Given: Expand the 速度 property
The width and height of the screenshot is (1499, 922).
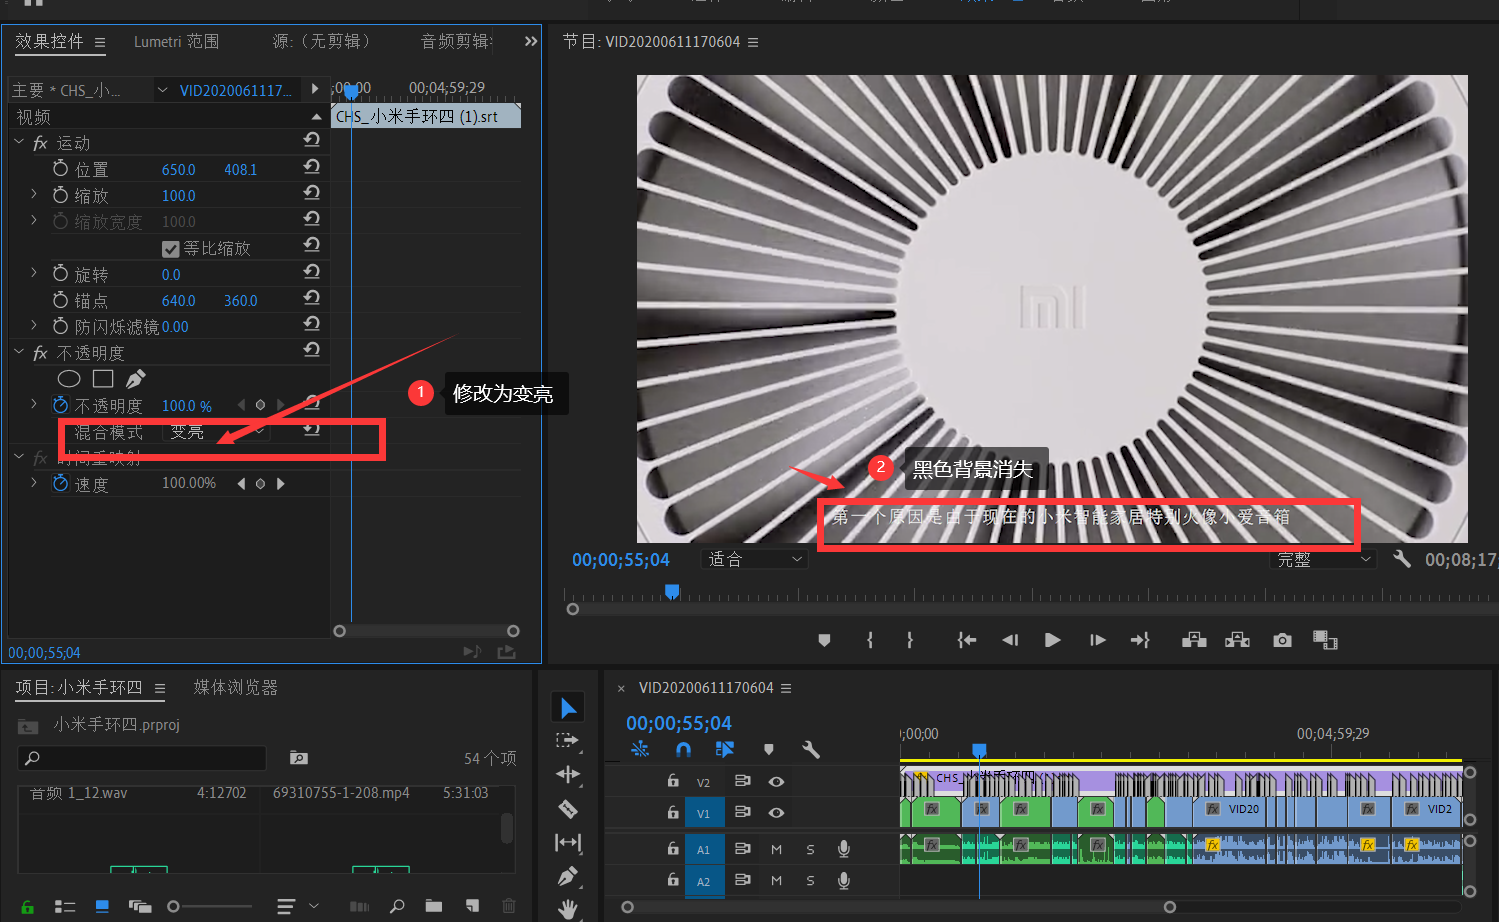Looking at the screenshot, I should (33, 482).
